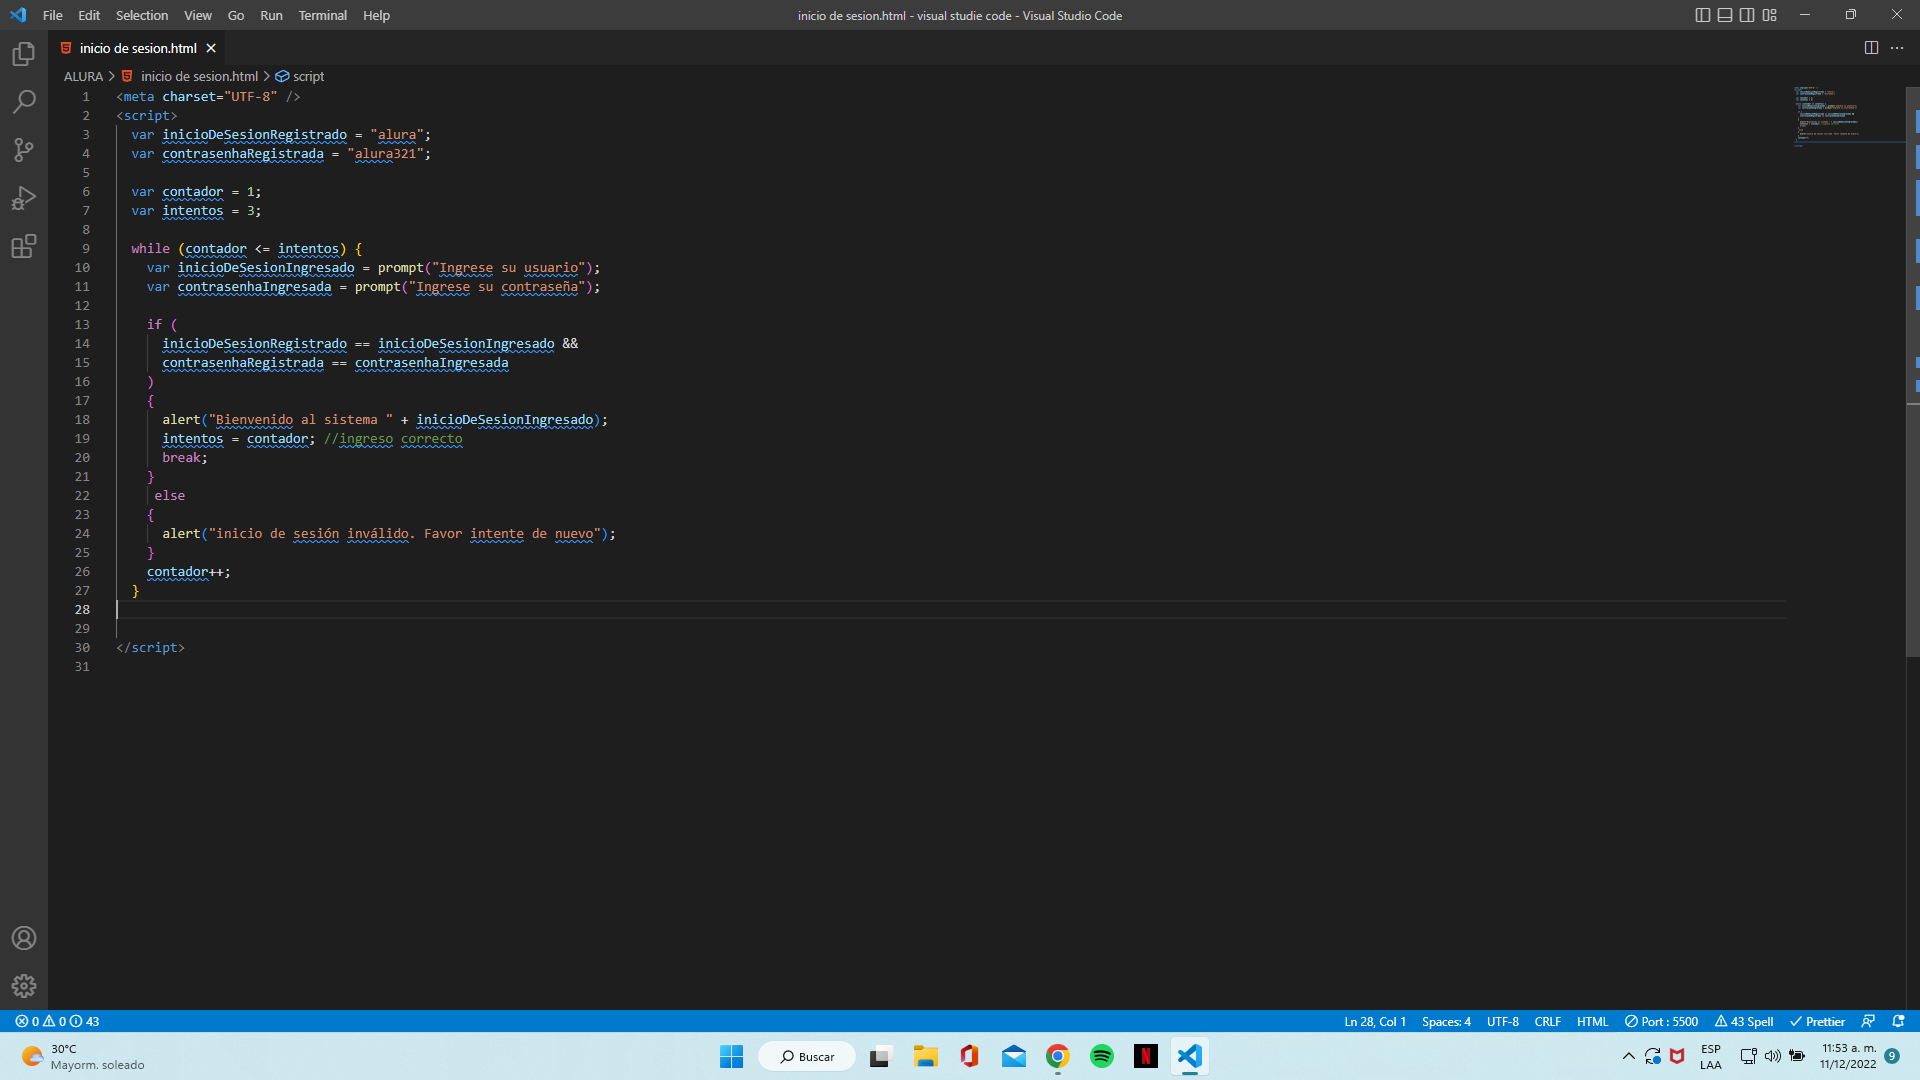Viewport: 1920px width, 1080px height.
Task: Open the More Actions ellipsis menu
Action: click(x=1897, y=48)
